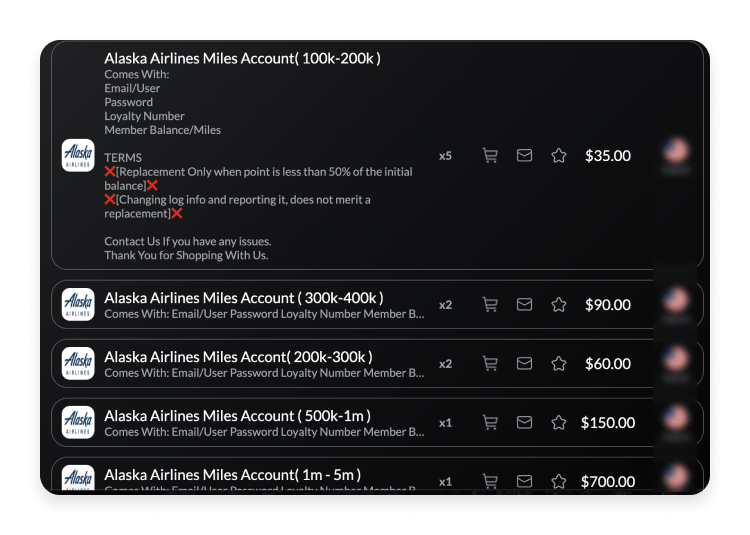
Task: Star the 1m - 5m listing
Action: [559, 481]
